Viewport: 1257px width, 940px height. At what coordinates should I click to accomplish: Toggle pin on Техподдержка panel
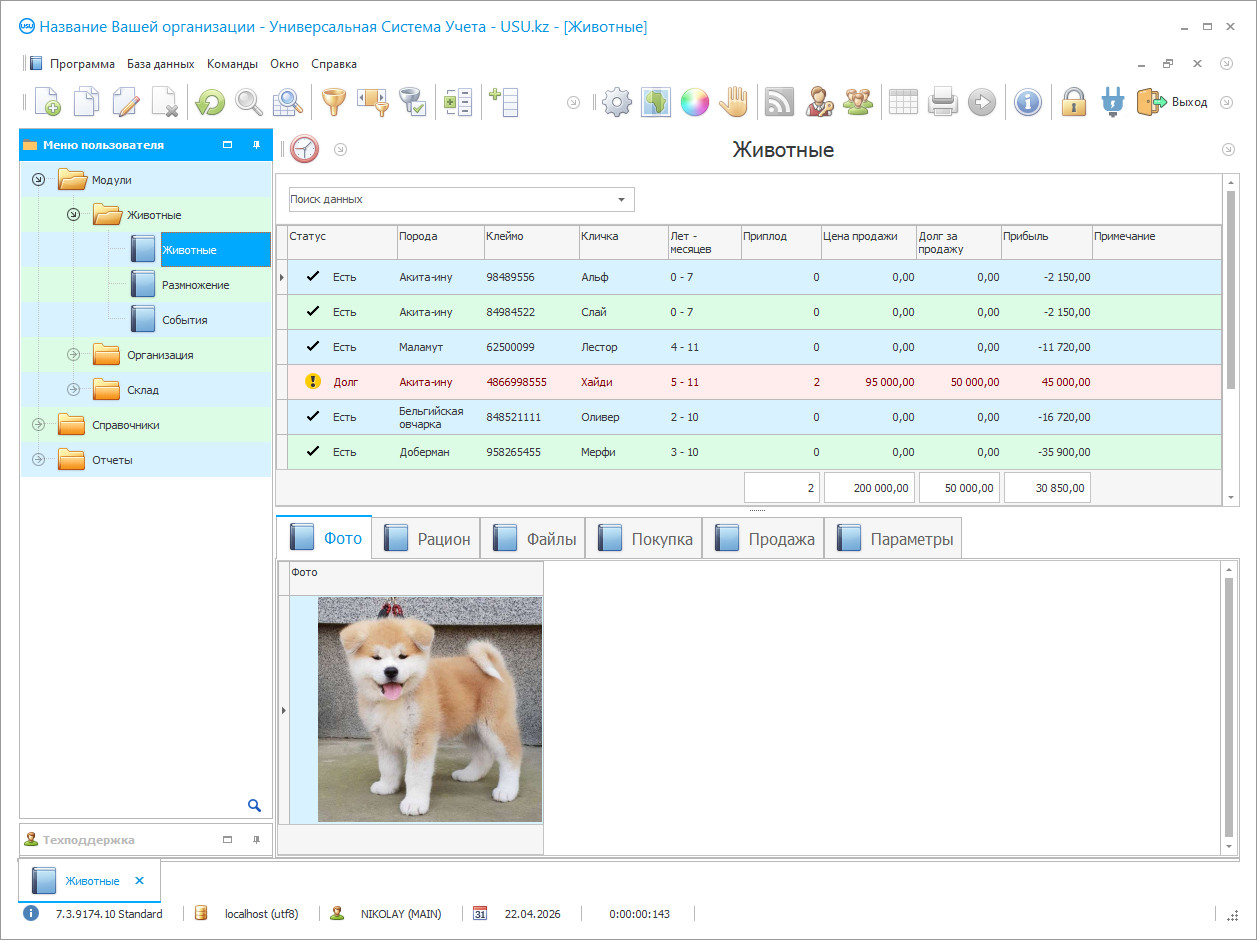(x=256, y=840)
